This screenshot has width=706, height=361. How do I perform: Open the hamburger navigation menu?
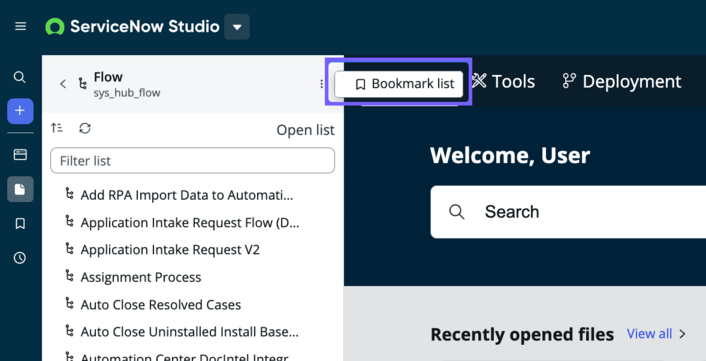(x=20, y=27)
